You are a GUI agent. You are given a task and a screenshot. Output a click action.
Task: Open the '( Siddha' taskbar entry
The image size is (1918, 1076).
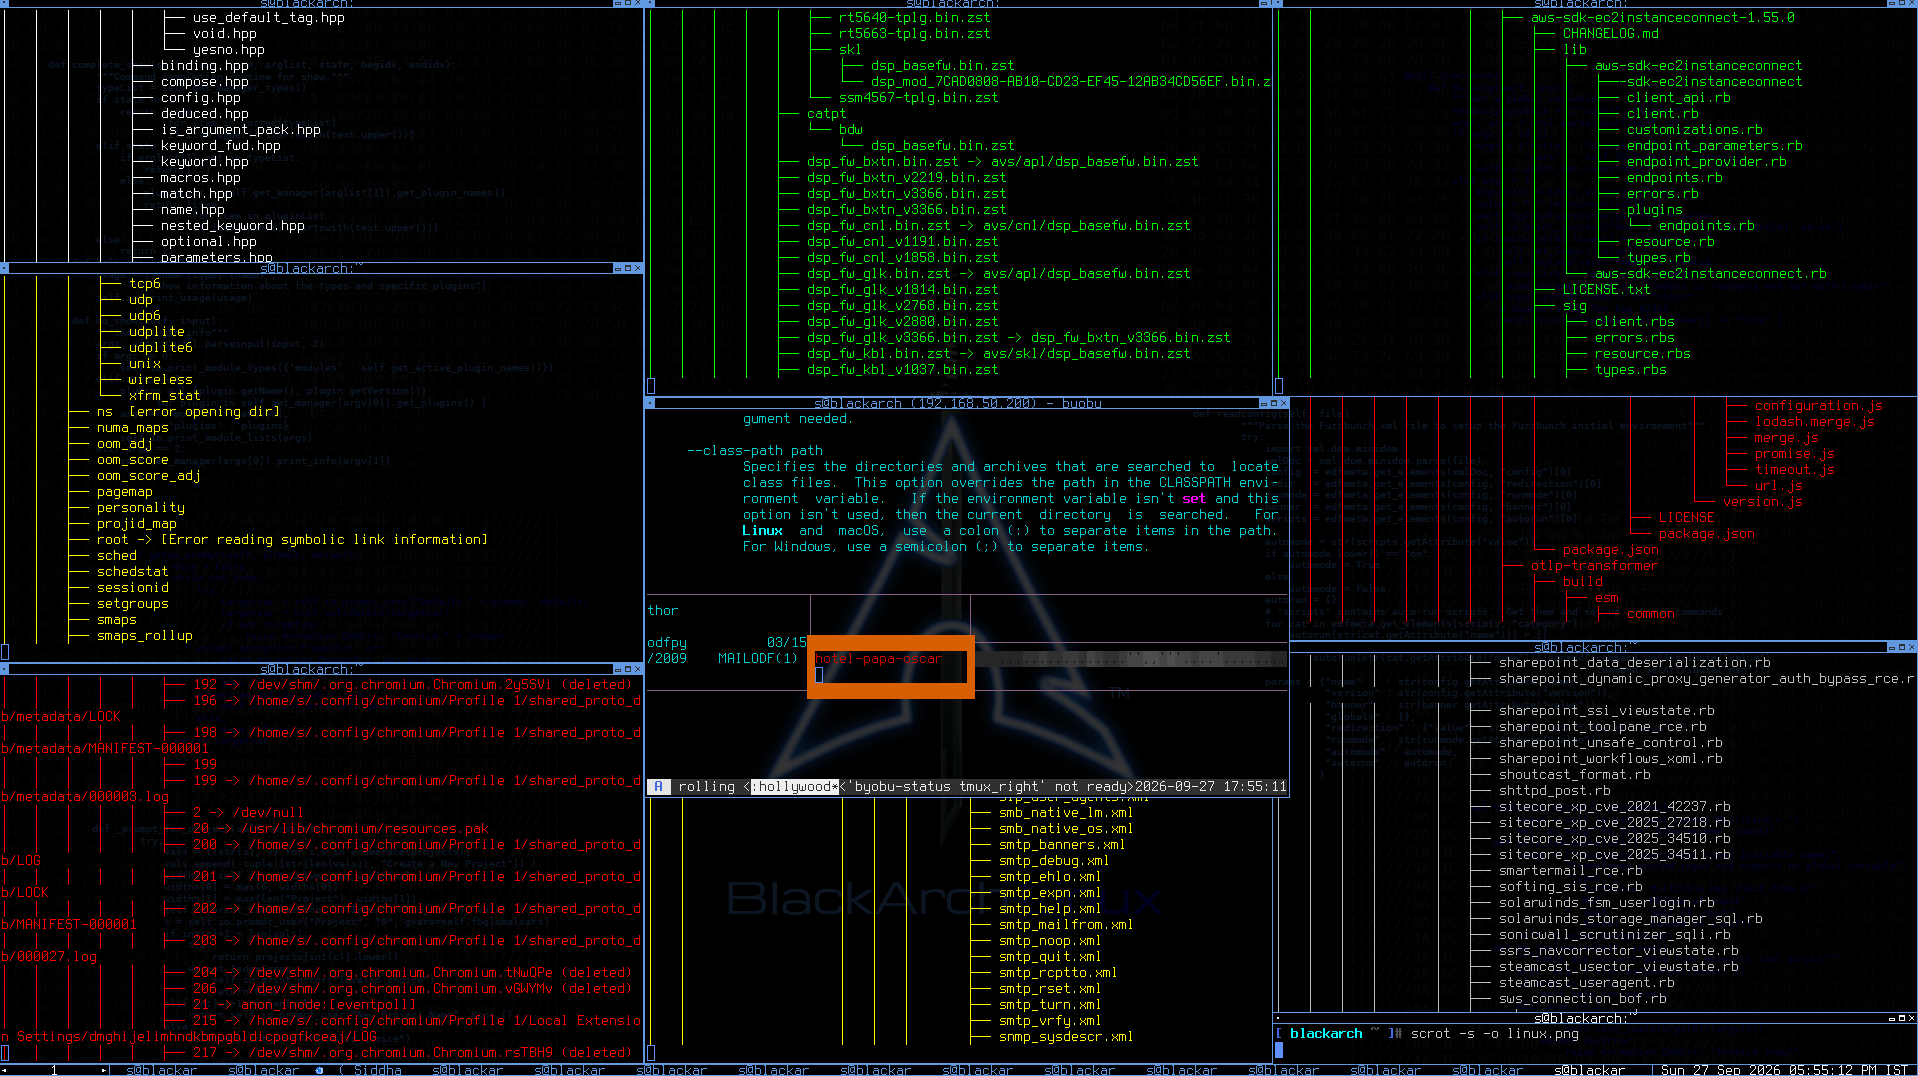(x=370, y=1070)
